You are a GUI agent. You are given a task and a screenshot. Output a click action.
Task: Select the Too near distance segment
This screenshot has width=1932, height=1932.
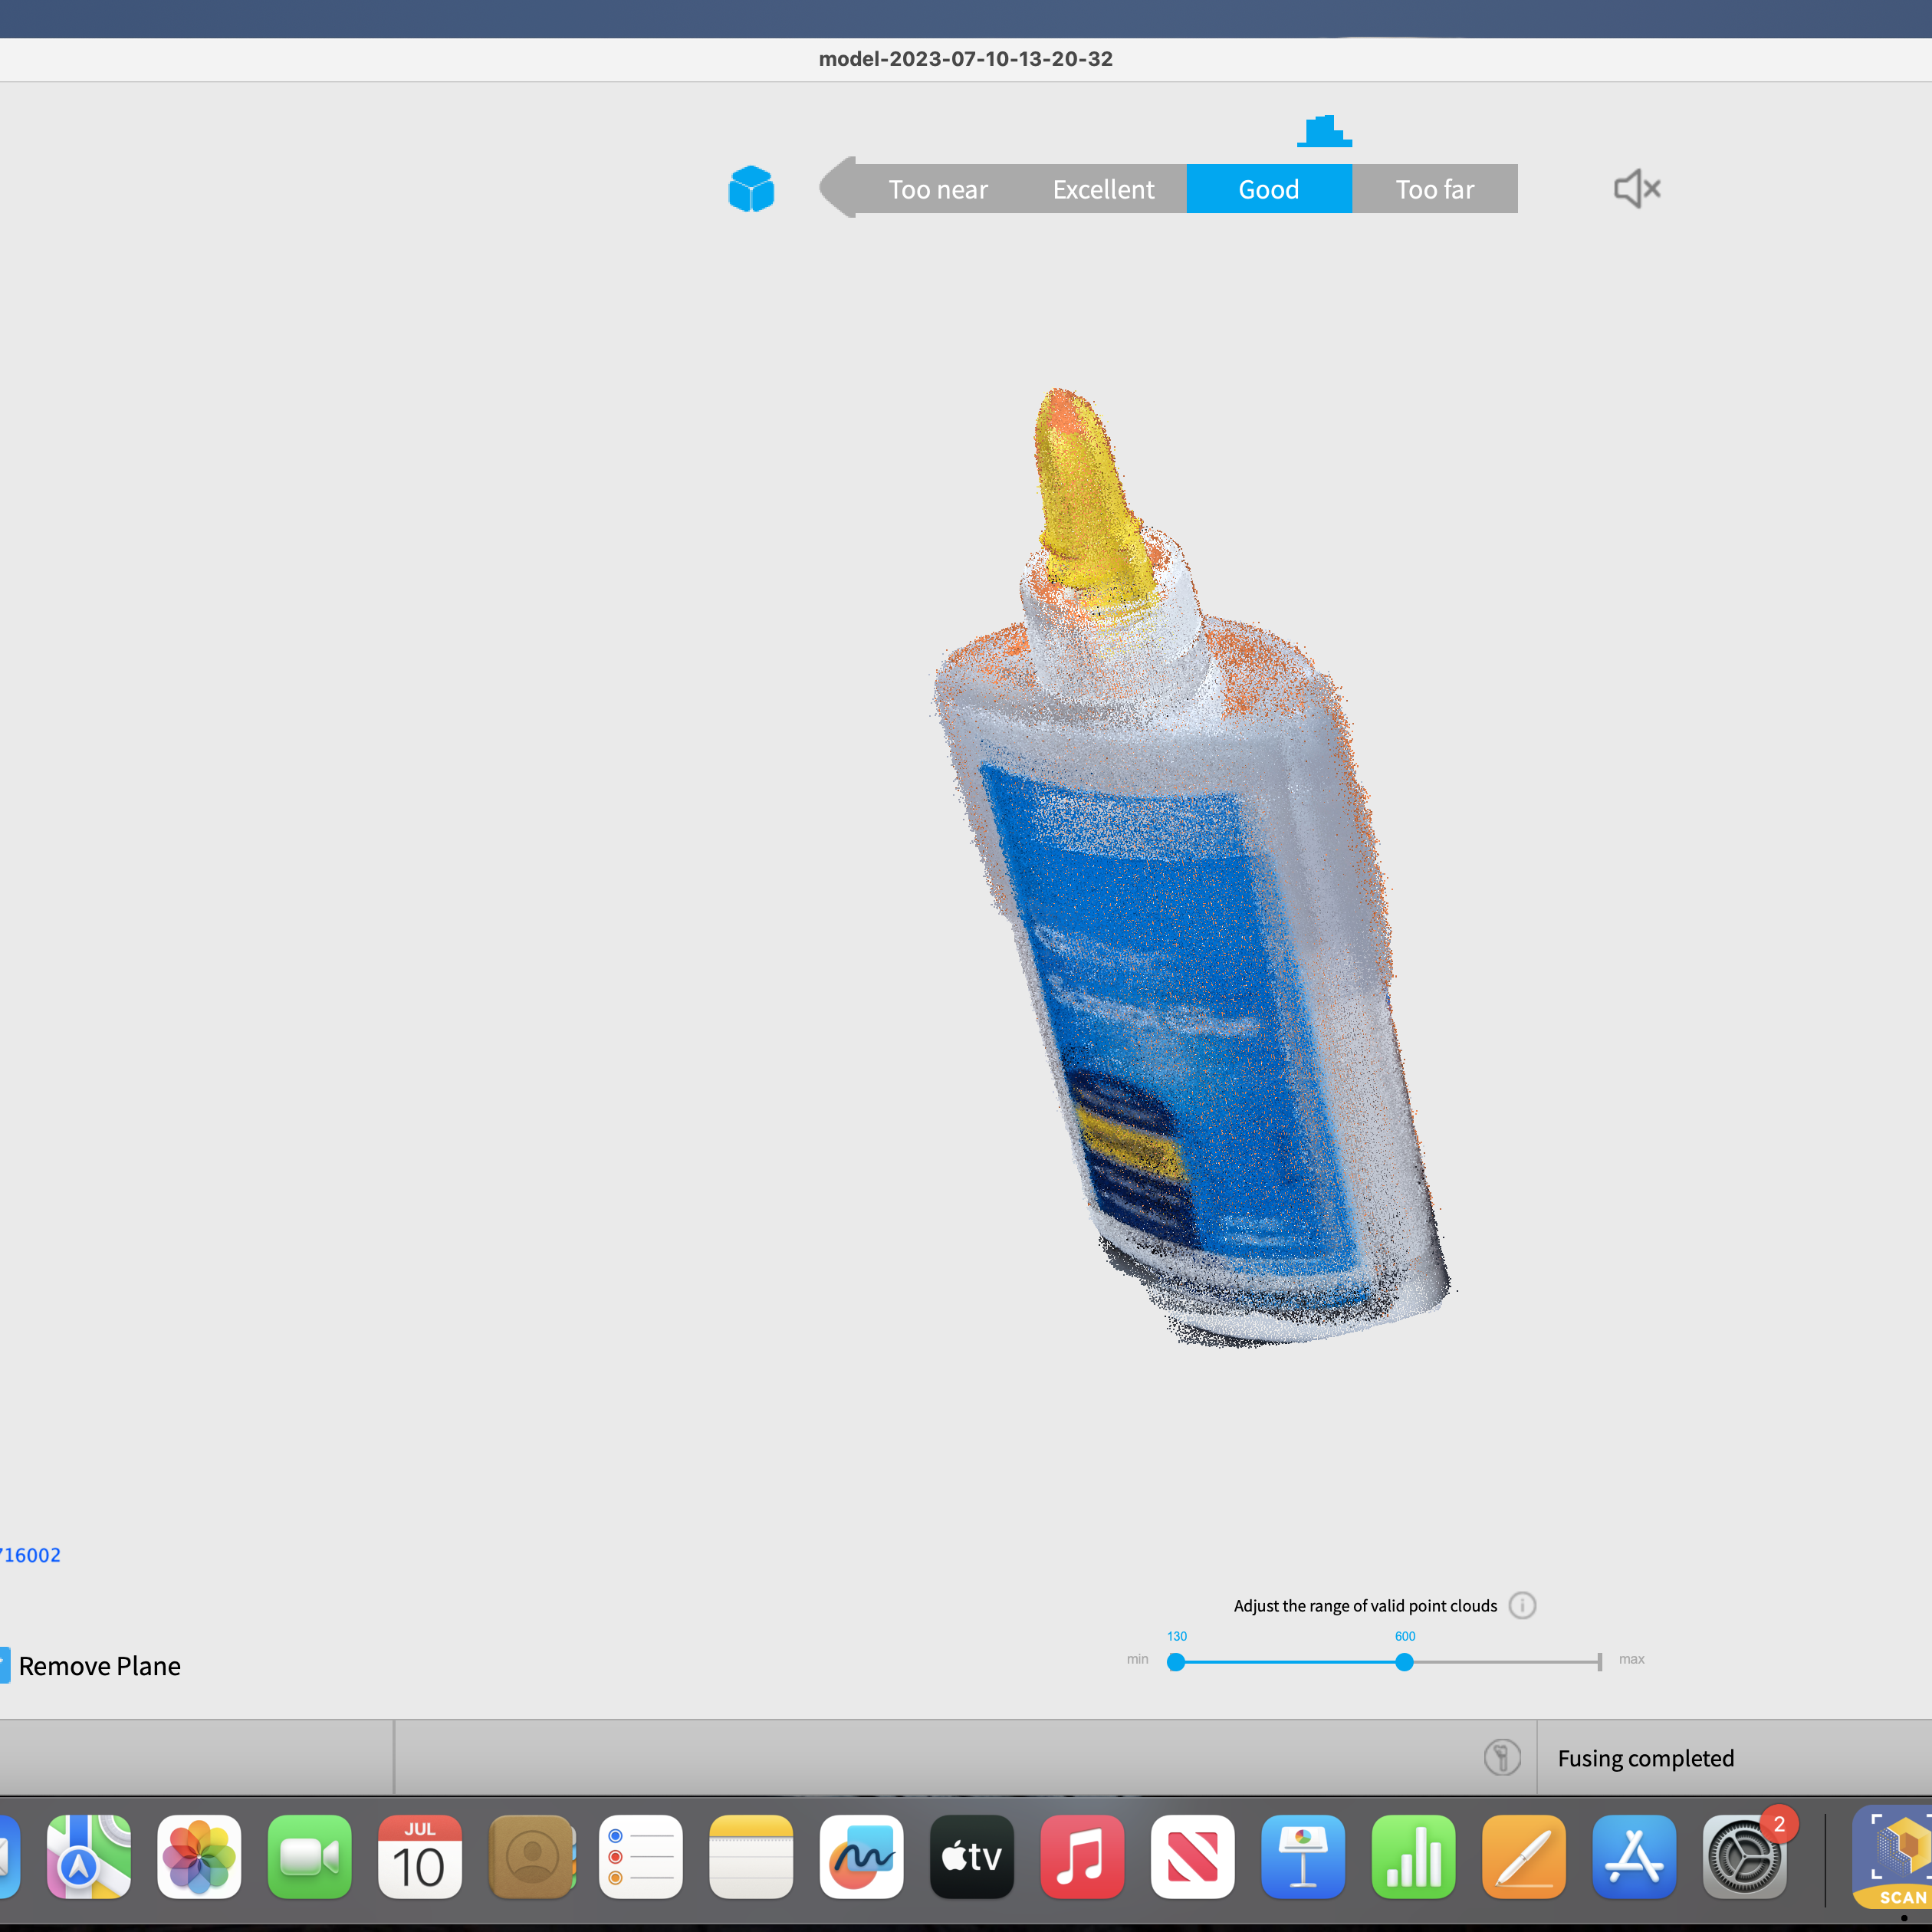click(937, 189)
